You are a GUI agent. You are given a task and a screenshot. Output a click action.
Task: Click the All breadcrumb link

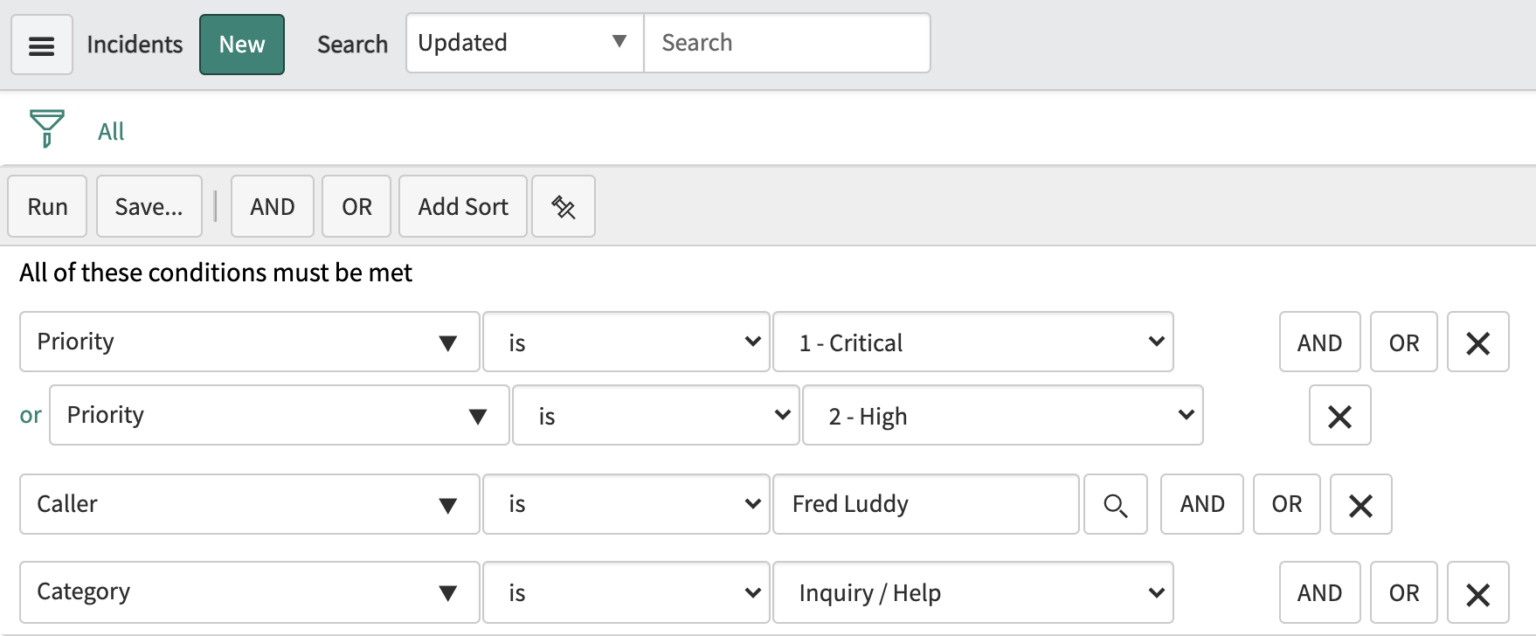click(110, 130)
